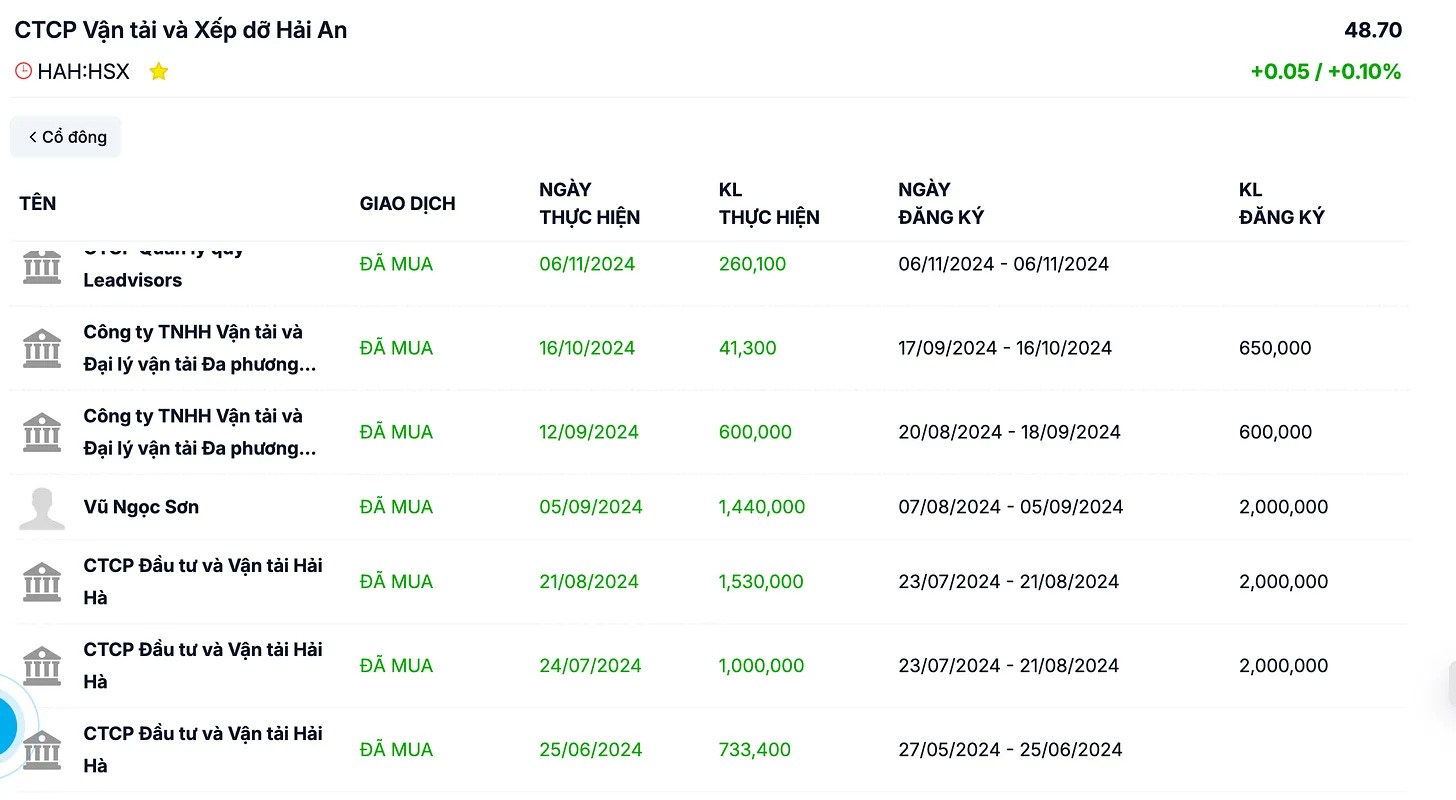The image size is (1456, 800).
Task: Open shareholder Vũ Ngọc Sơn
Action: pyautogui.click(x=141, y=507)
